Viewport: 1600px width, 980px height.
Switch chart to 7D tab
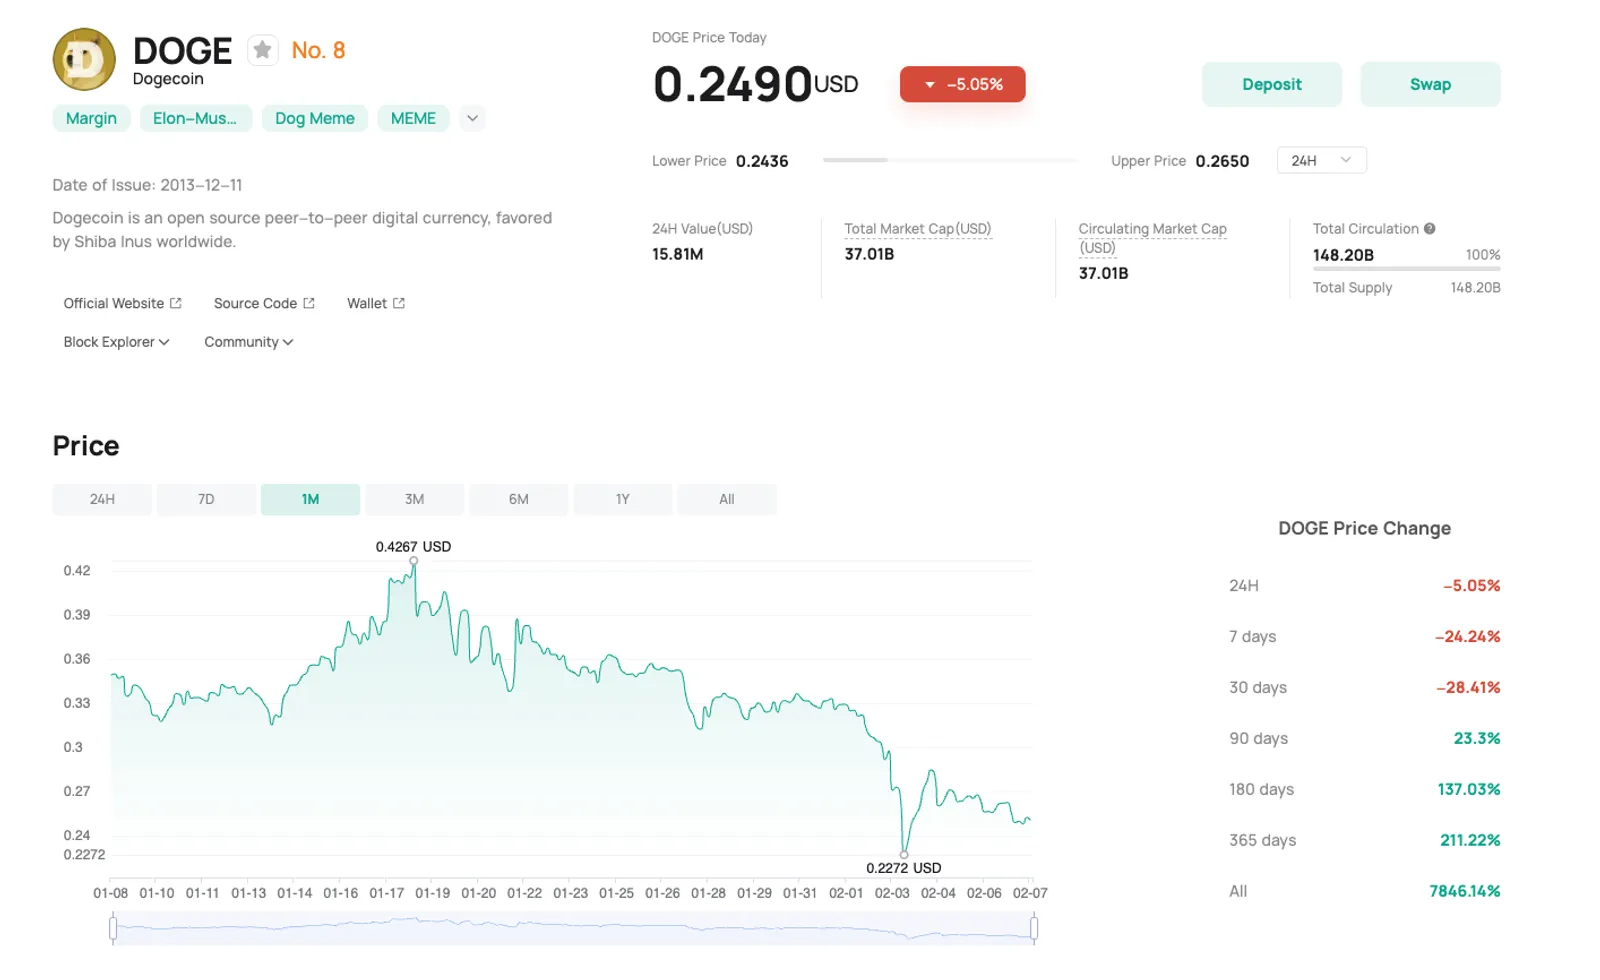(x=206, y=499)
